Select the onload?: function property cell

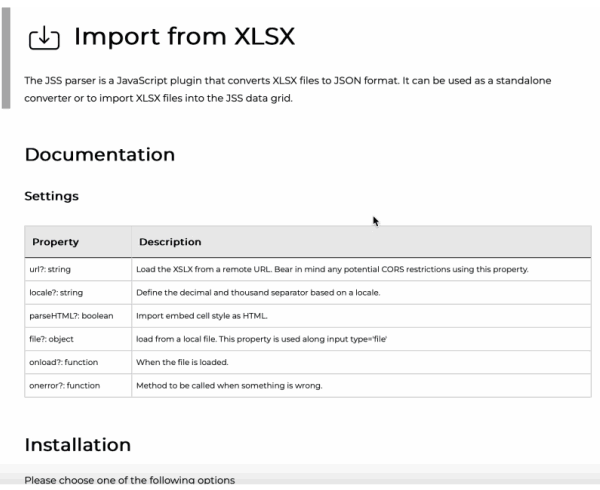point(78,362)
